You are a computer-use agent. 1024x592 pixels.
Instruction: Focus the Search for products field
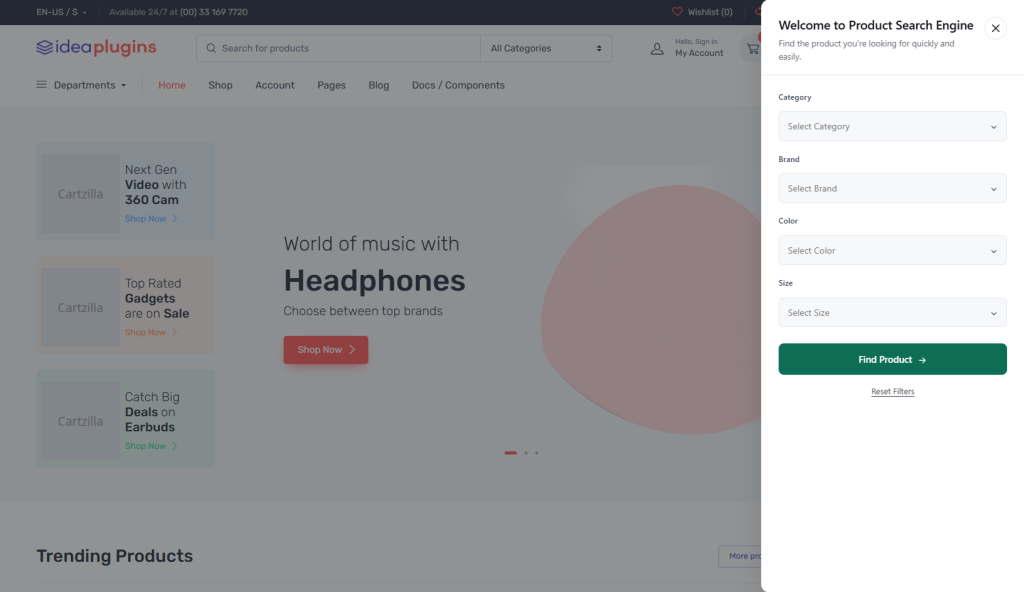point(338,48)
